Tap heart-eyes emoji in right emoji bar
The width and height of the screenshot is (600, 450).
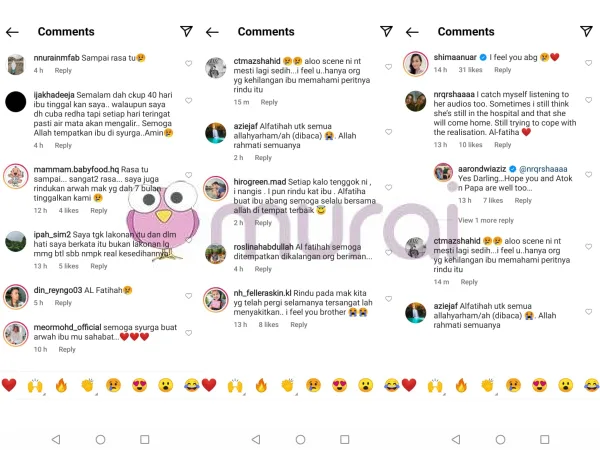coord(540,385)
